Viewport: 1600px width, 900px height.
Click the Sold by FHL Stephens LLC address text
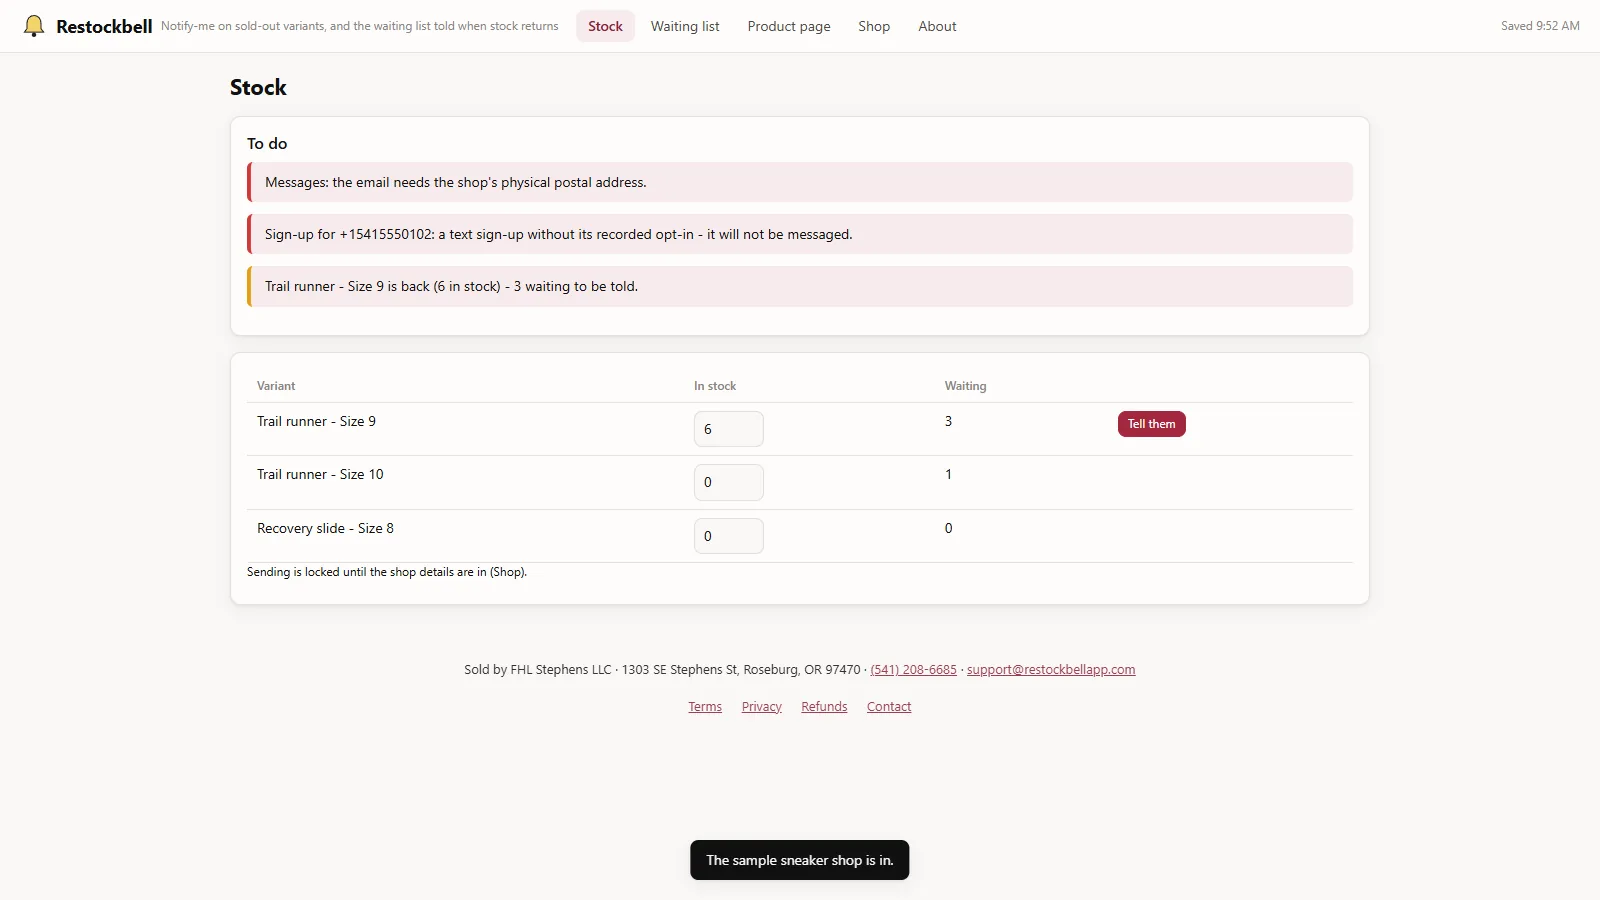click(662, 670)
